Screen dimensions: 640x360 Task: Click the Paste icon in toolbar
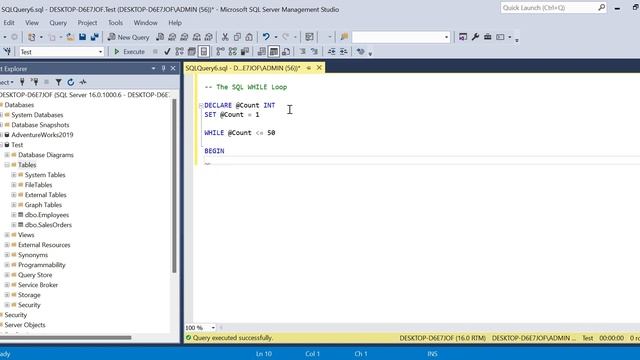249,37
